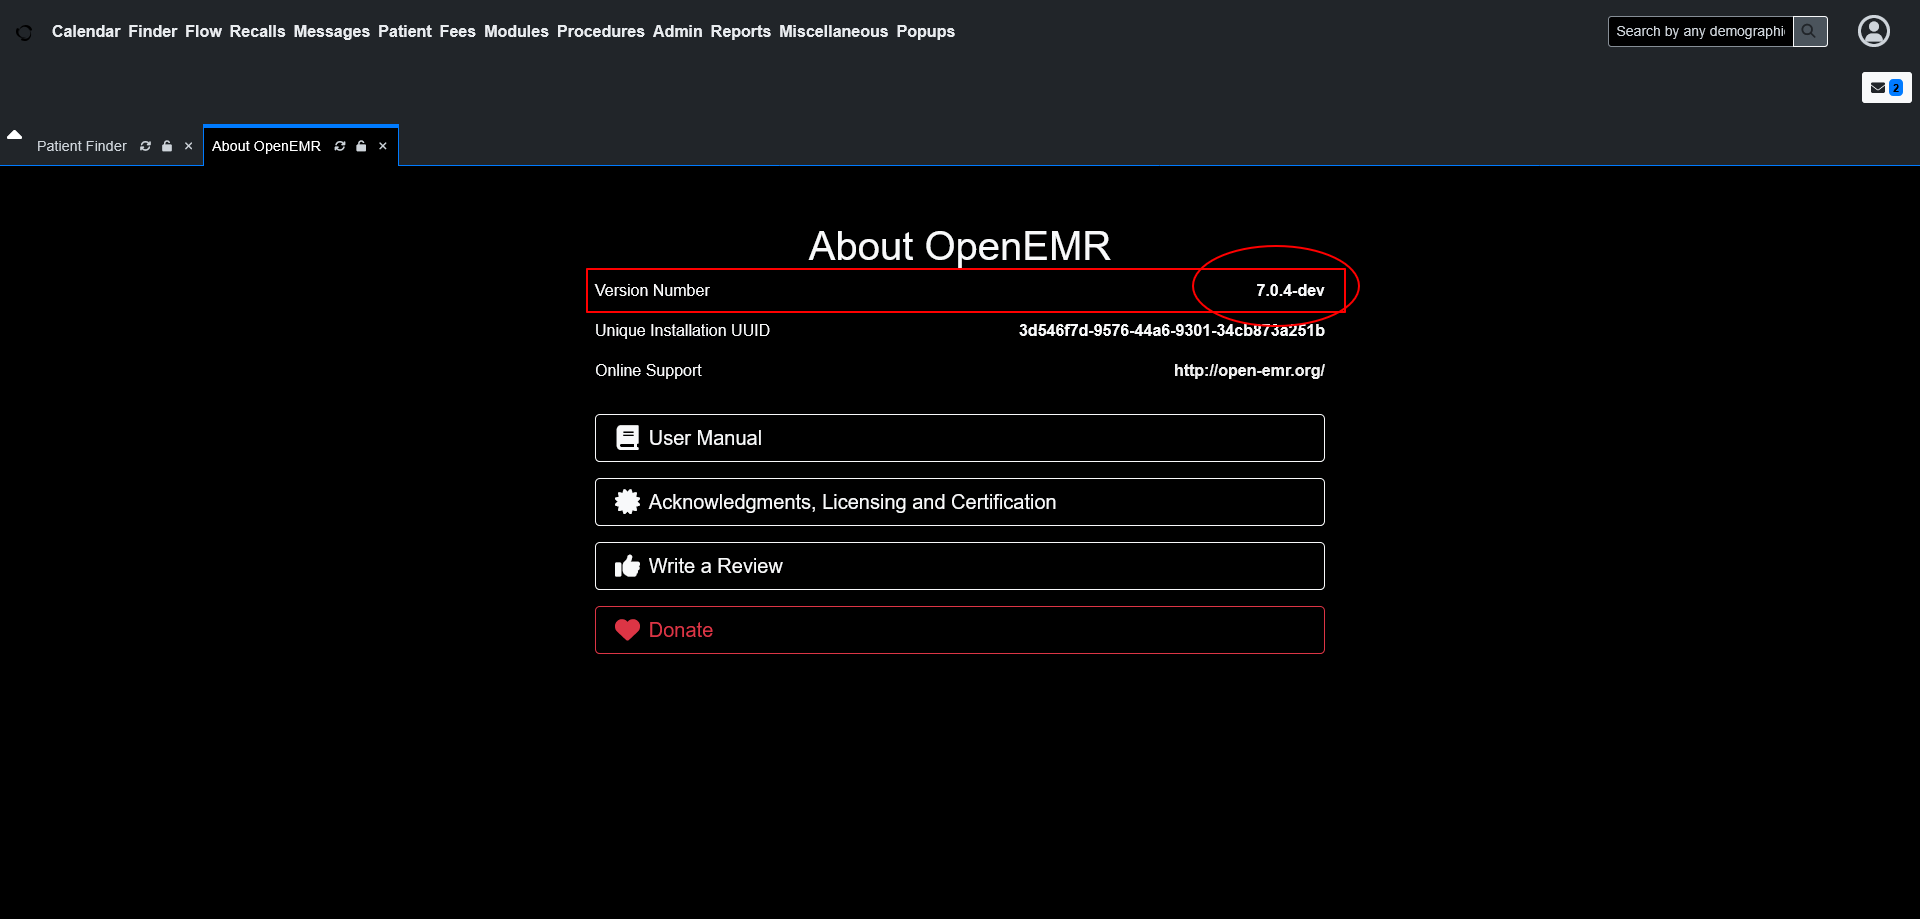
Task: Focus the demographics search field
Action: point(1699,31)
